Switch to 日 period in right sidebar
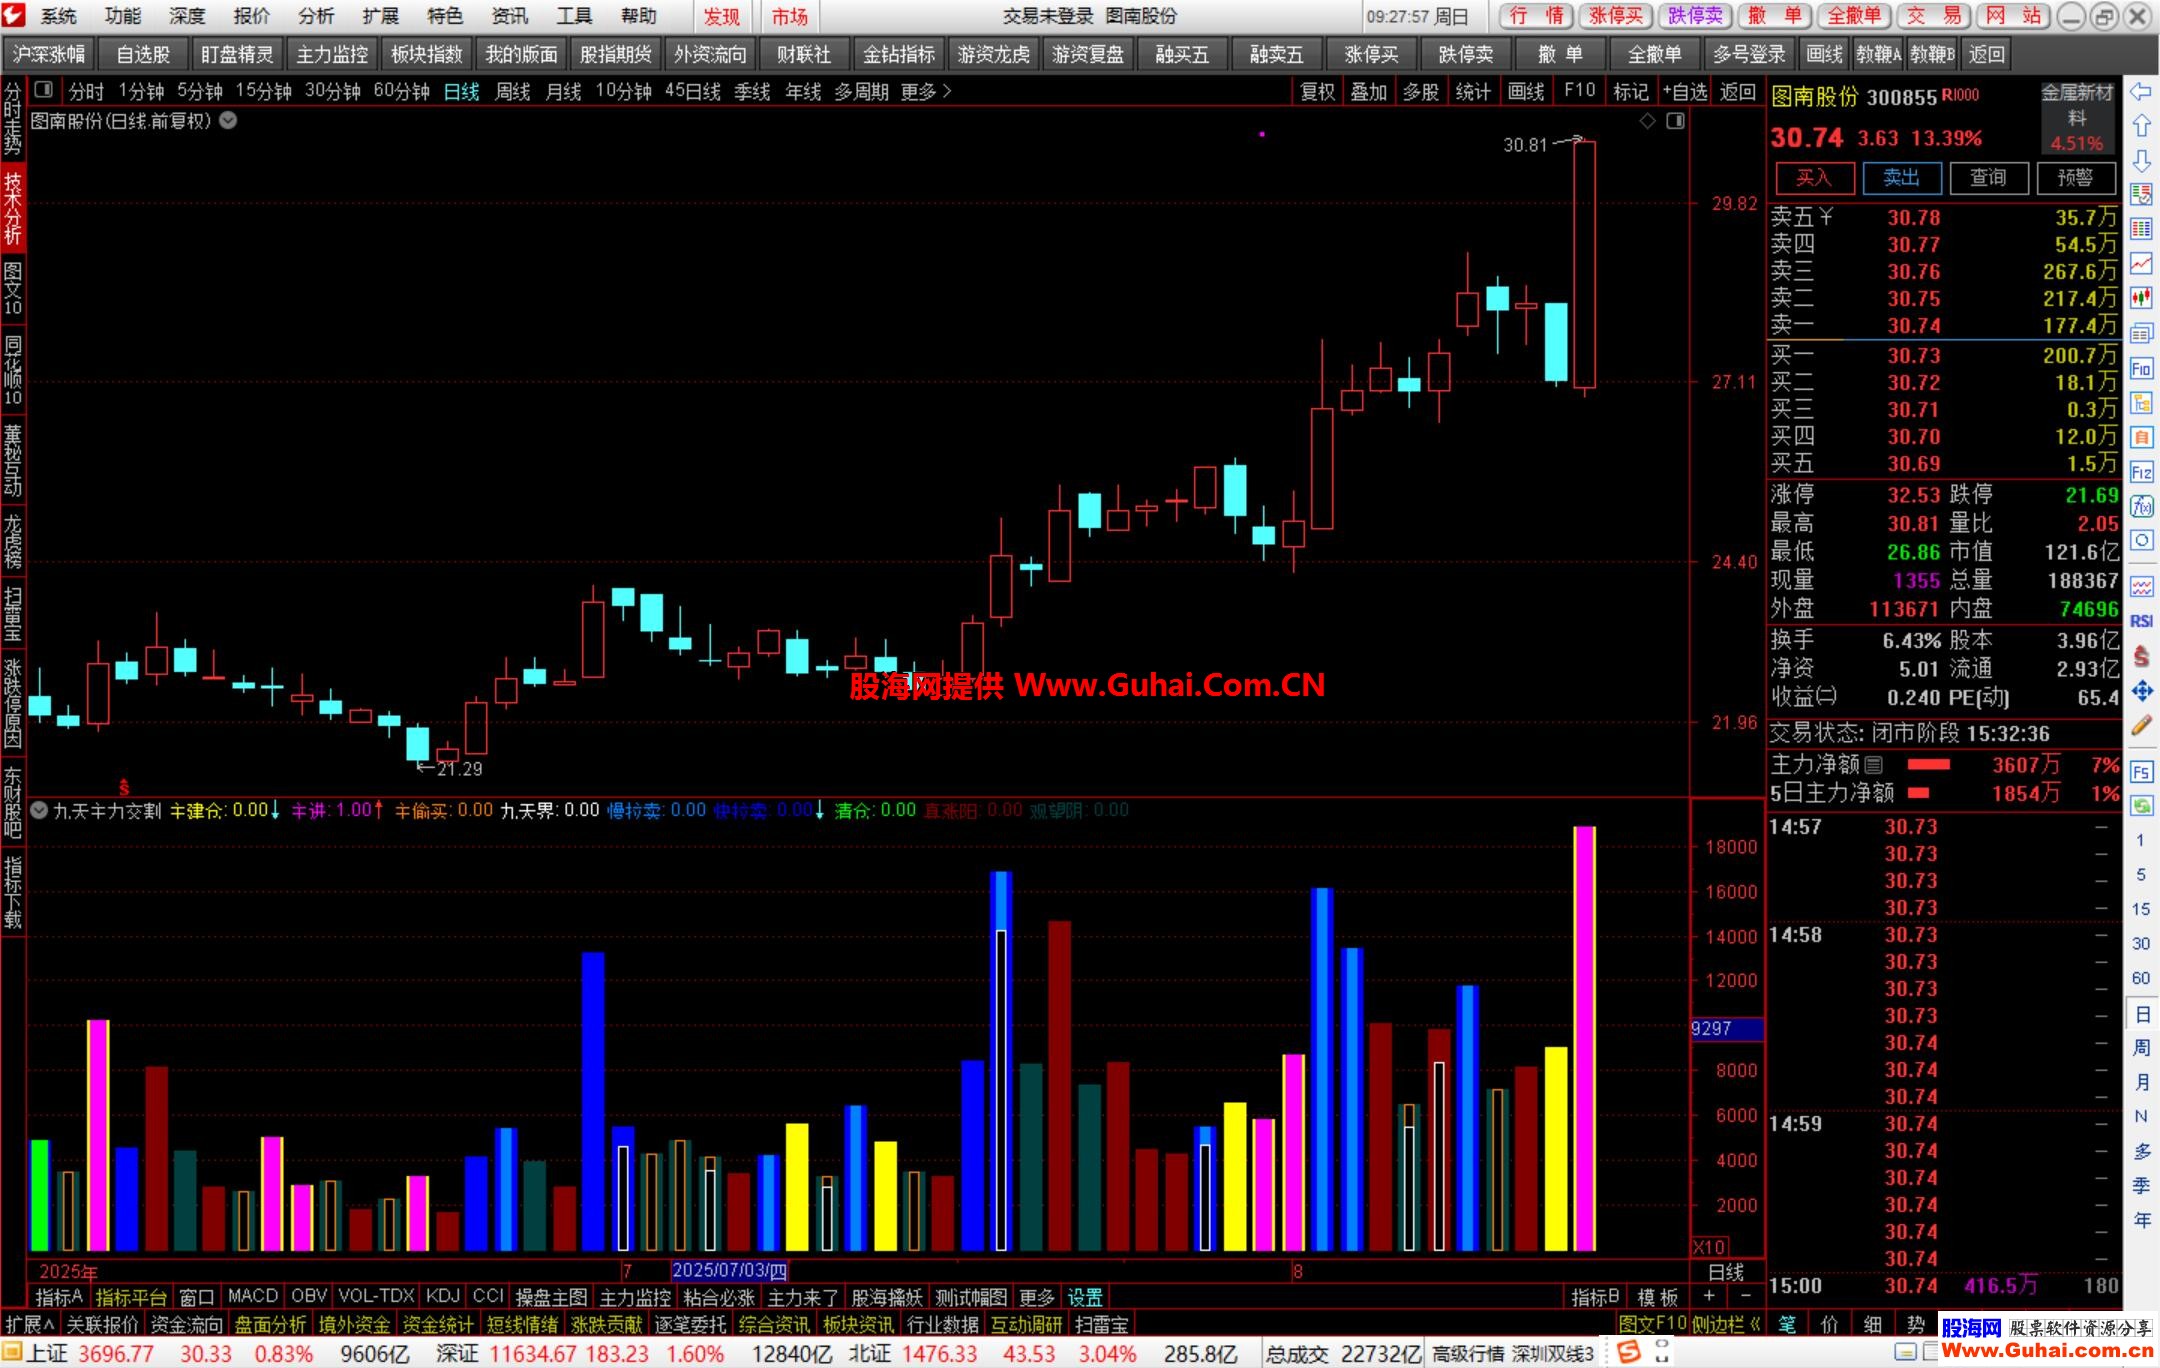2160x1368 pixels. [2141, 1014]
